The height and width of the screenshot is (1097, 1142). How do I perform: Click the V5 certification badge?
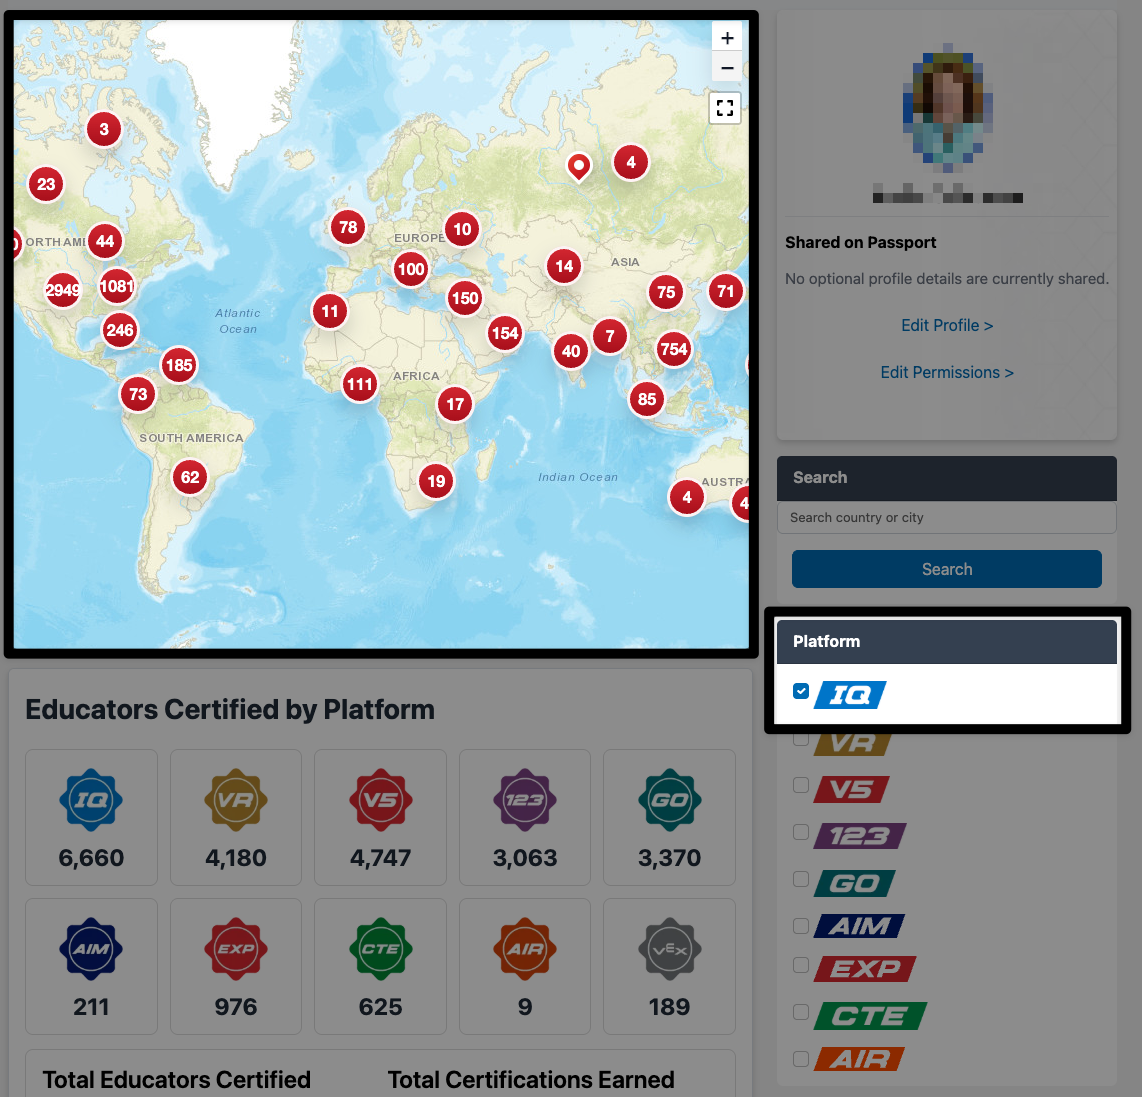click(380, 800)
